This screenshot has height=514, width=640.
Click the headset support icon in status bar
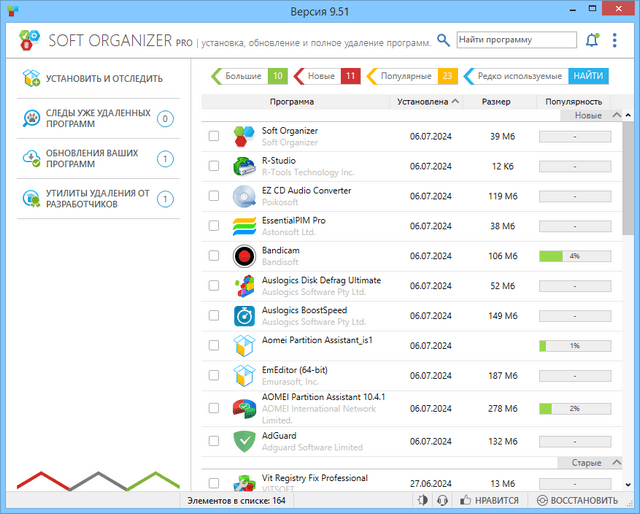tap(441, 500)
